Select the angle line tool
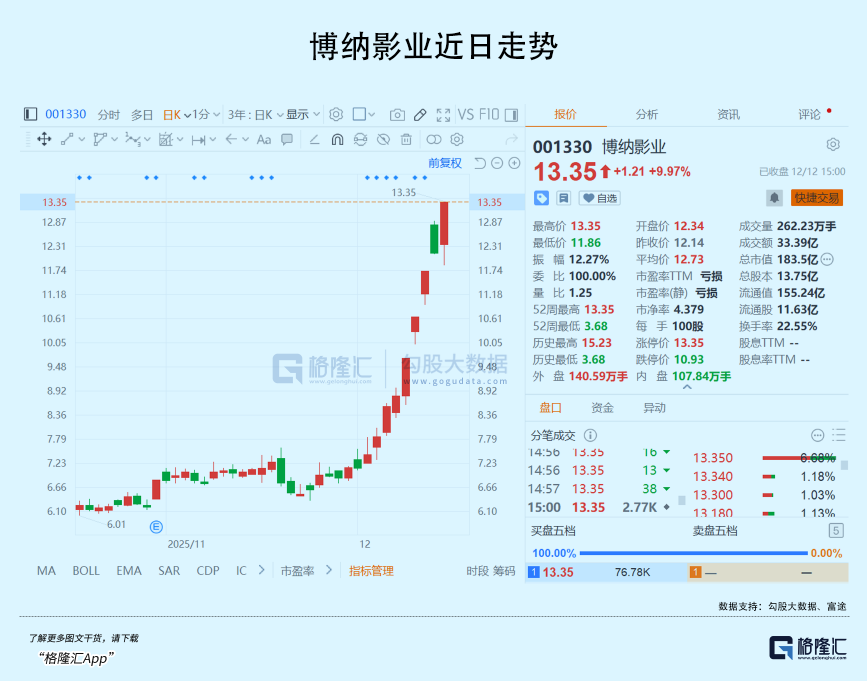This screenshot has width=867, height=681. (x=314, y=139)
